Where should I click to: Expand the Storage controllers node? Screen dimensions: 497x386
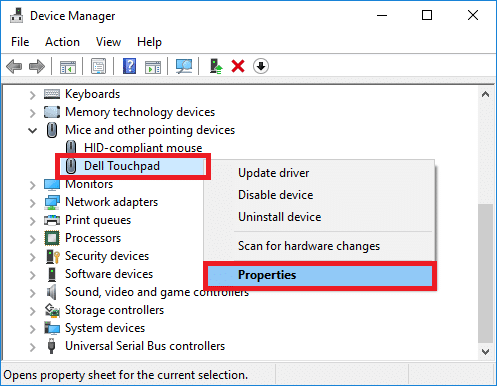pos(32,311)
